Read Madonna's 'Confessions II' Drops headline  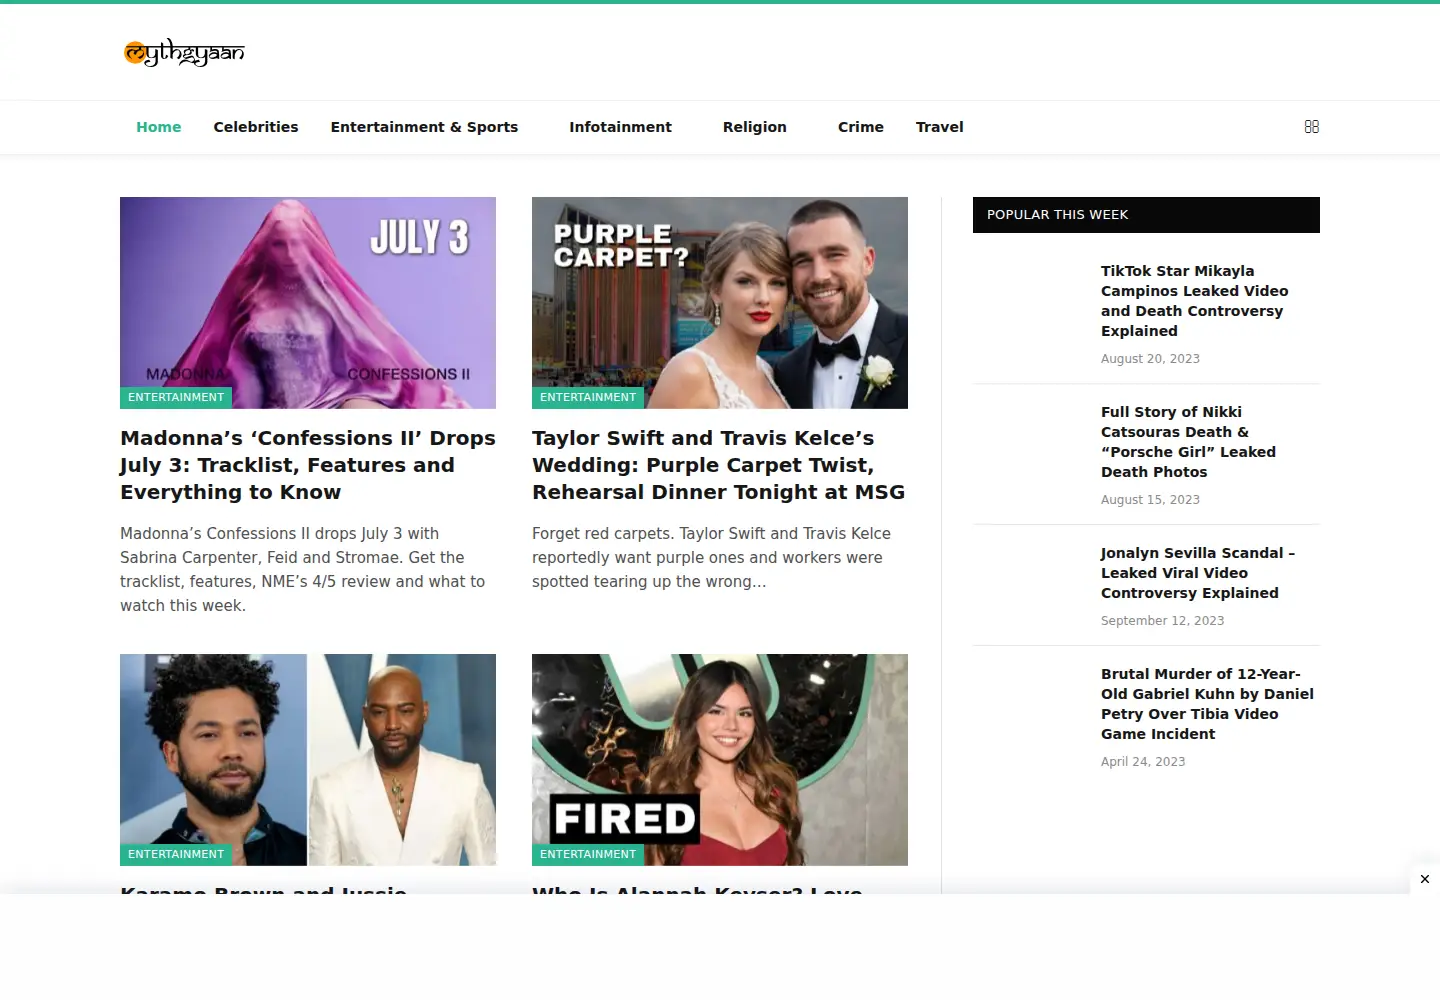pos(308,465)
